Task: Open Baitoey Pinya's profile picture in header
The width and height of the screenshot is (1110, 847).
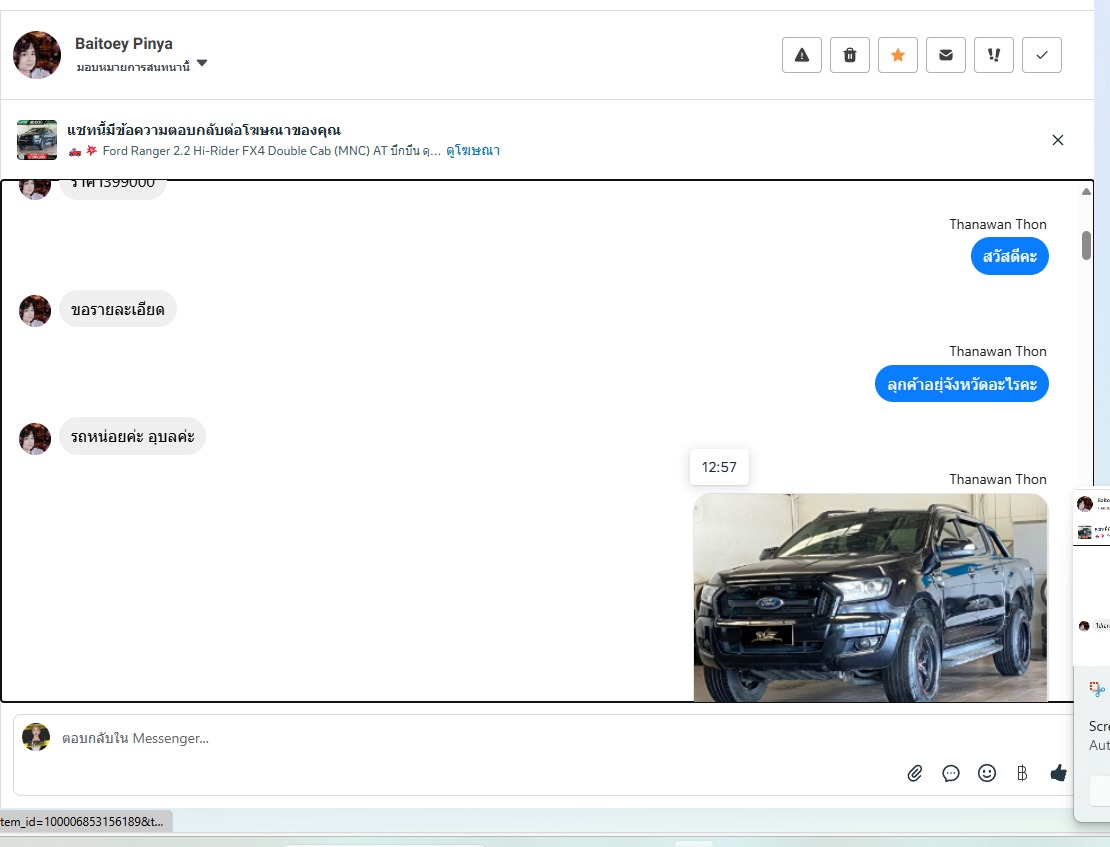Action: click(x=37, y=55)
